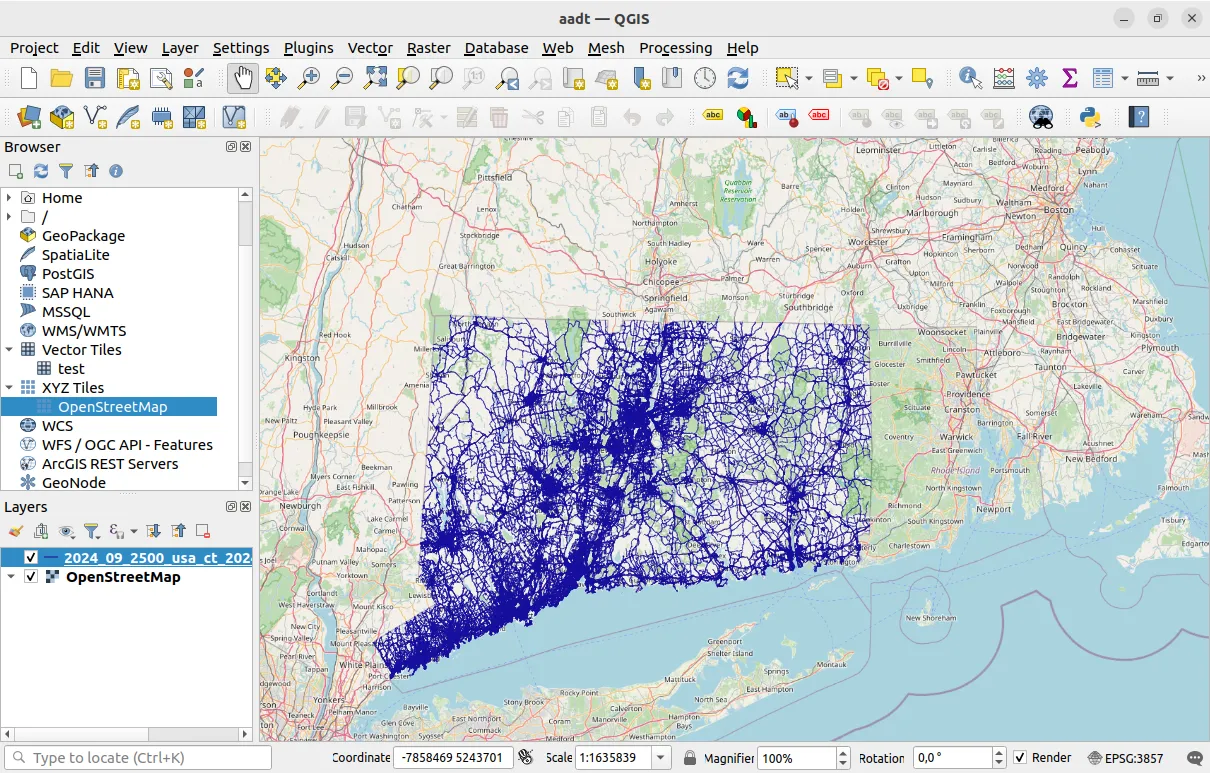Open toolbar overflow chevron at right
The height and width of the screenshot is (773, 1210).
[1200, 78]
